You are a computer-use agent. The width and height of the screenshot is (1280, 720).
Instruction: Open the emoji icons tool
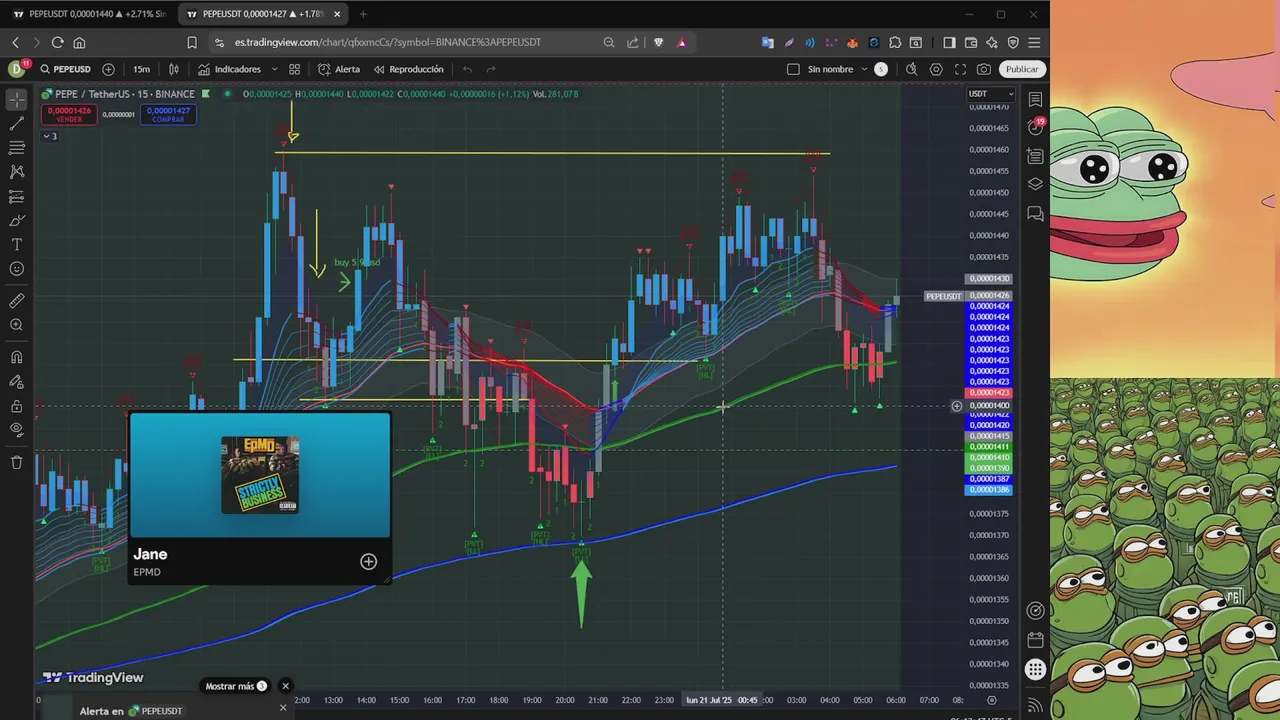16,269
